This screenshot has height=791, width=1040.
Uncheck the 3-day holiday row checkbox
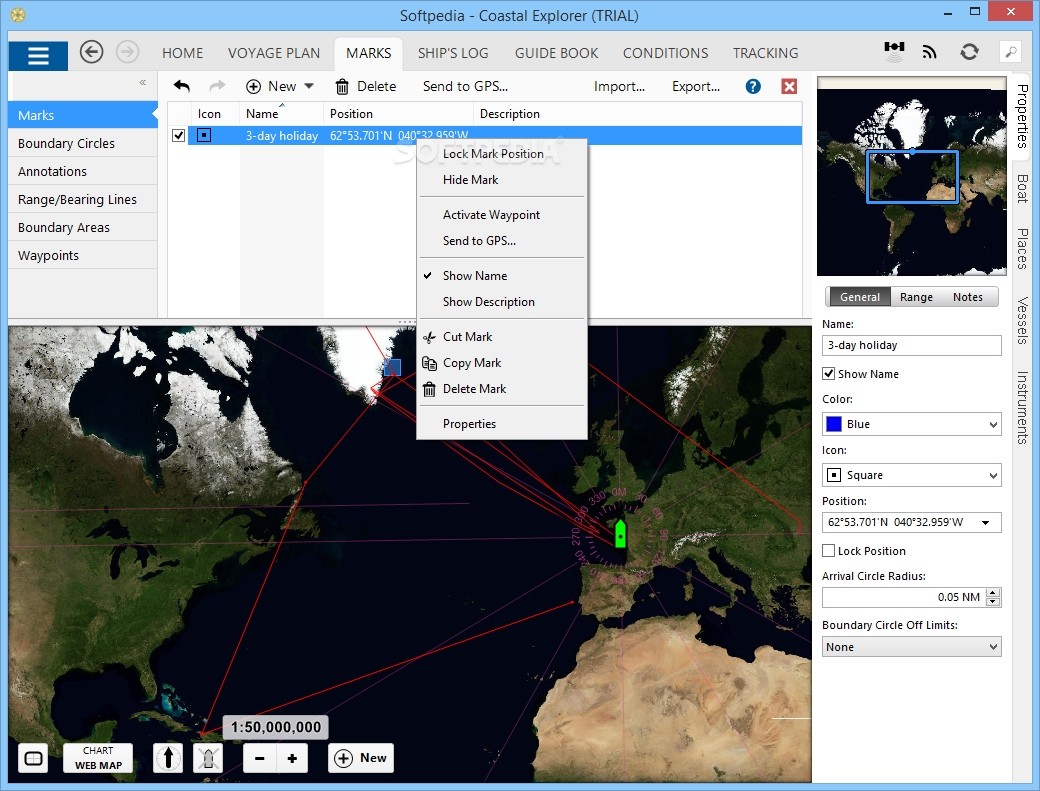tap(178, 135)
